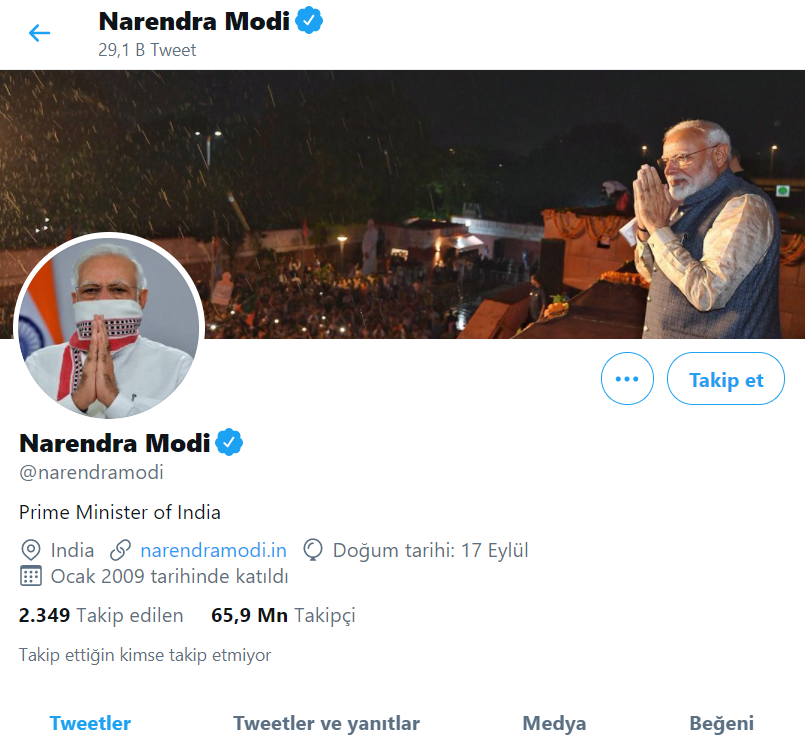
Task: Switch to the Medya tab
Action: click(554, 722)
